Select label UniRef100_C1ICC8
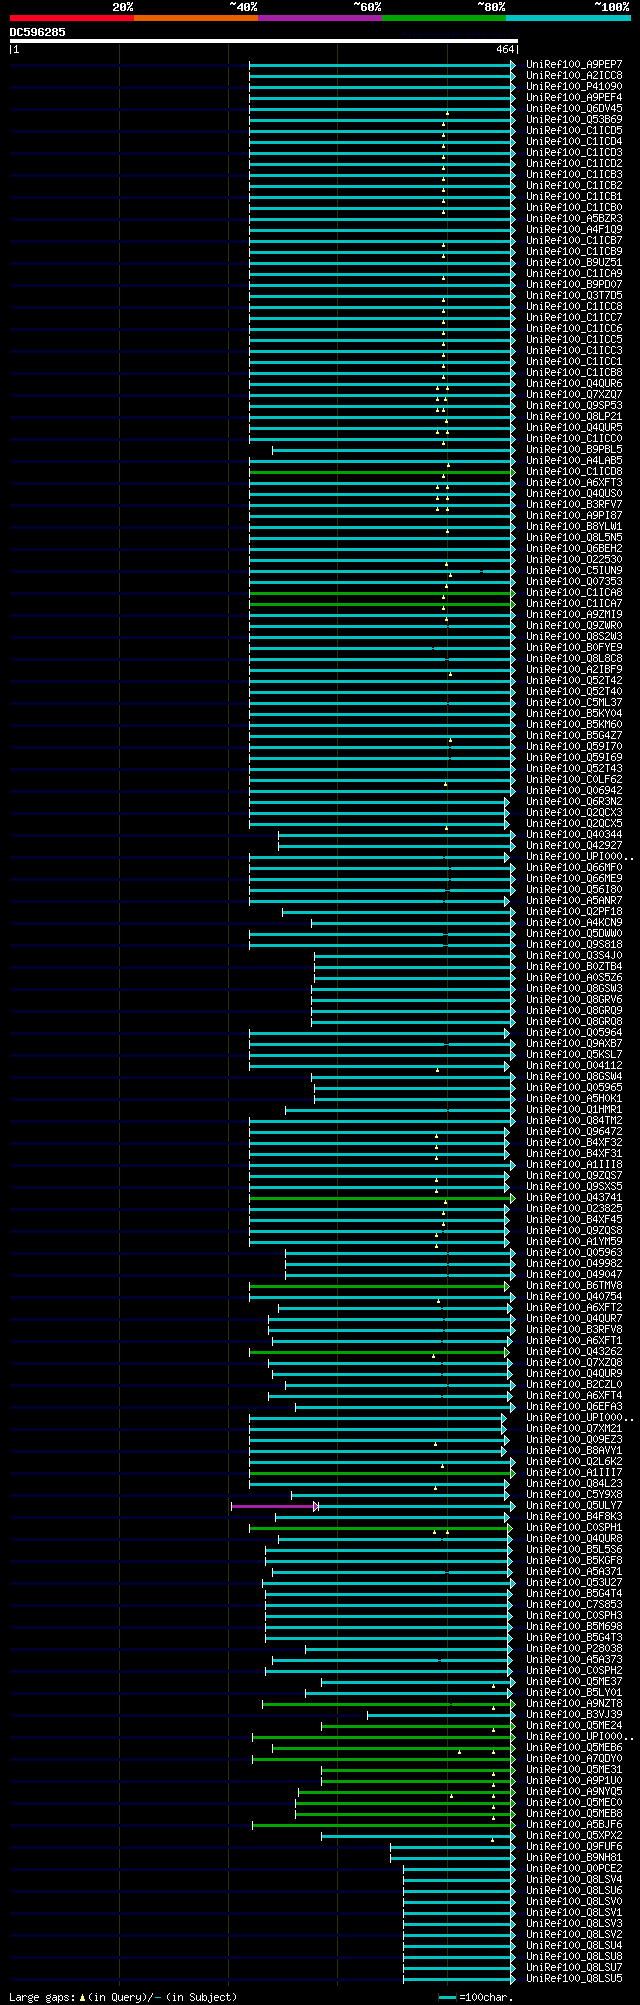 coord(574,307)
